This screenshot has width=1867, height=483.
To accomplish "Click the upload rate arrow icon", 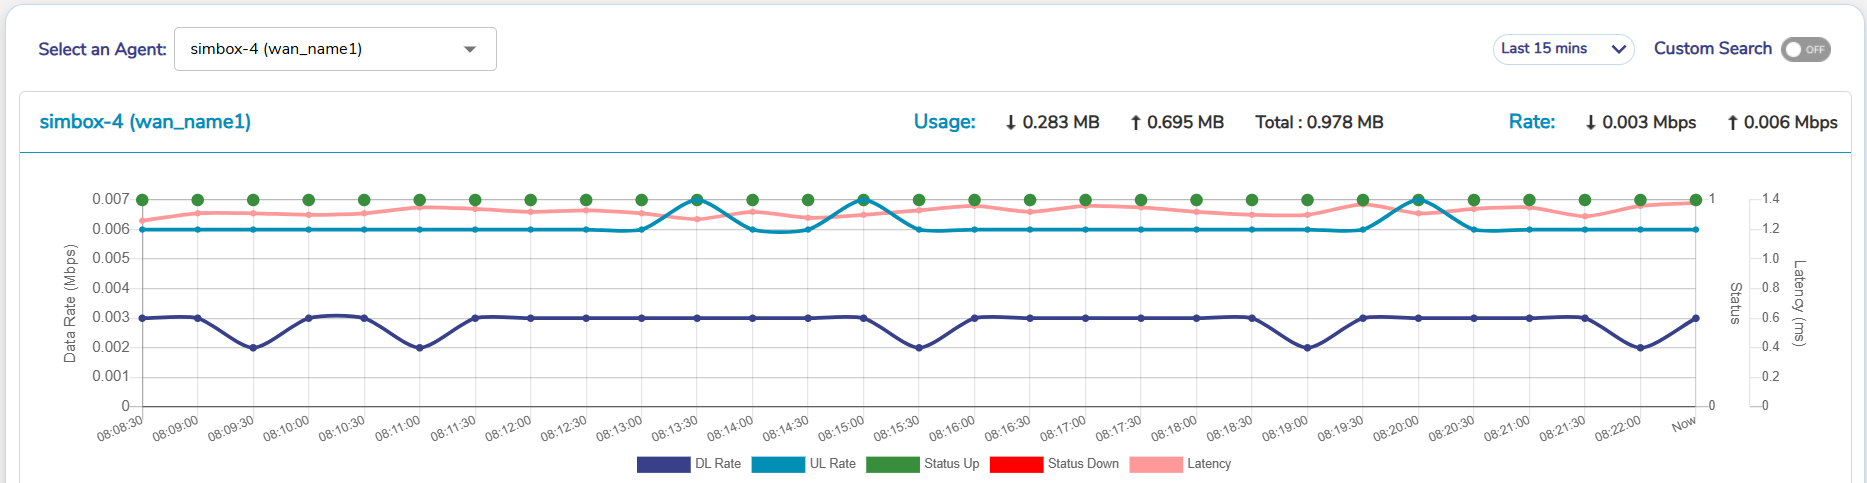I will click(1733, 122).
